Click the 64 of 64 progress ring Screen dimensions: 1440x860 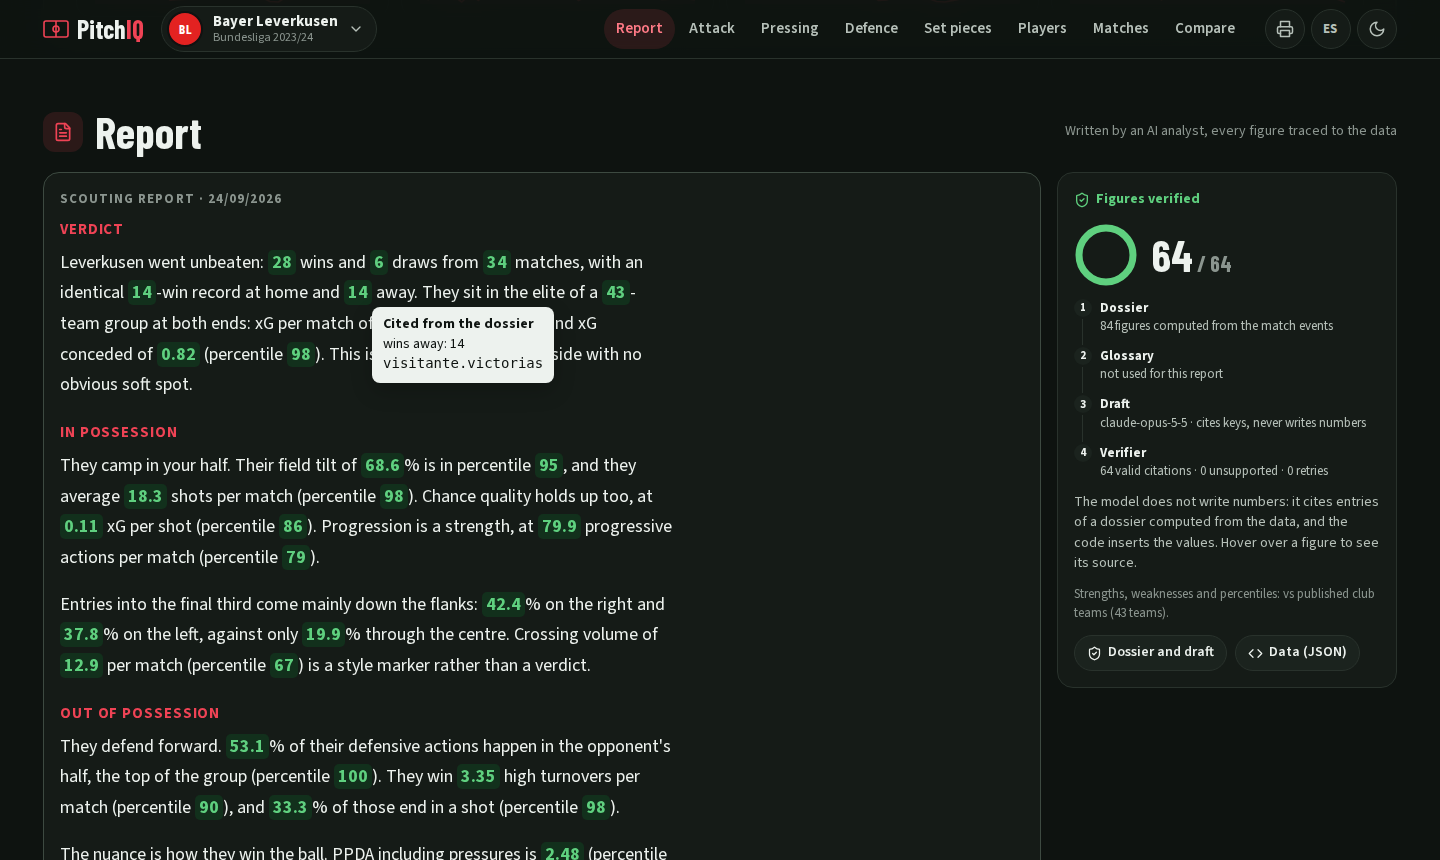coord(1106,255)
